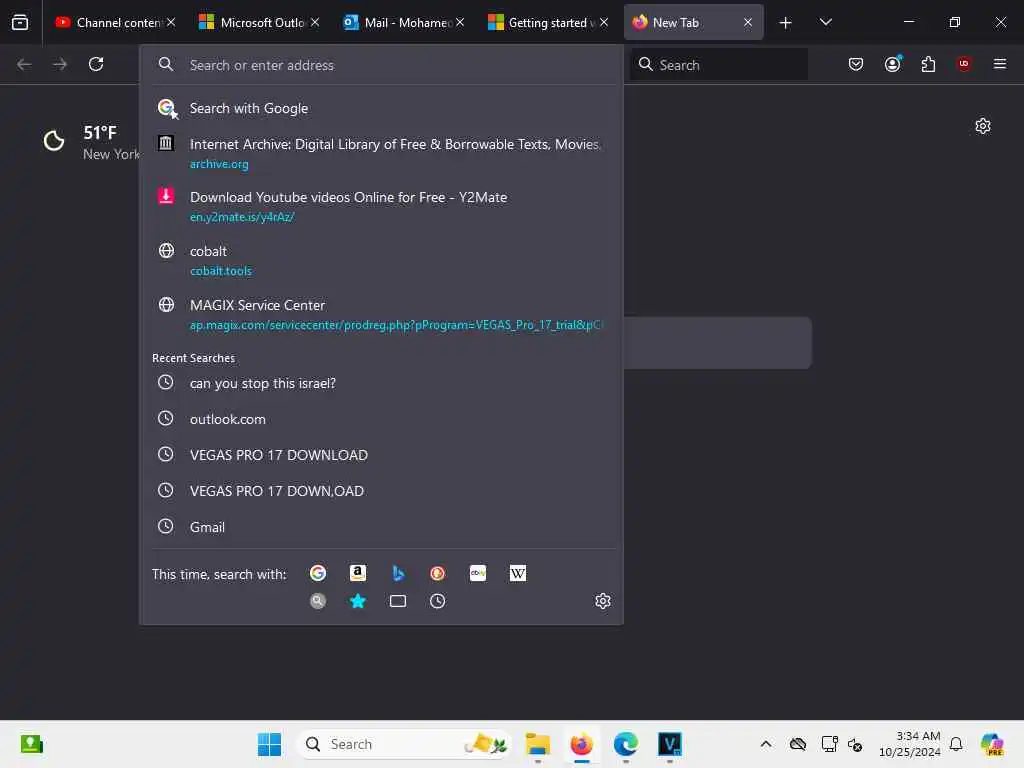Switch to Getting started tab

(x=541, y=22)
